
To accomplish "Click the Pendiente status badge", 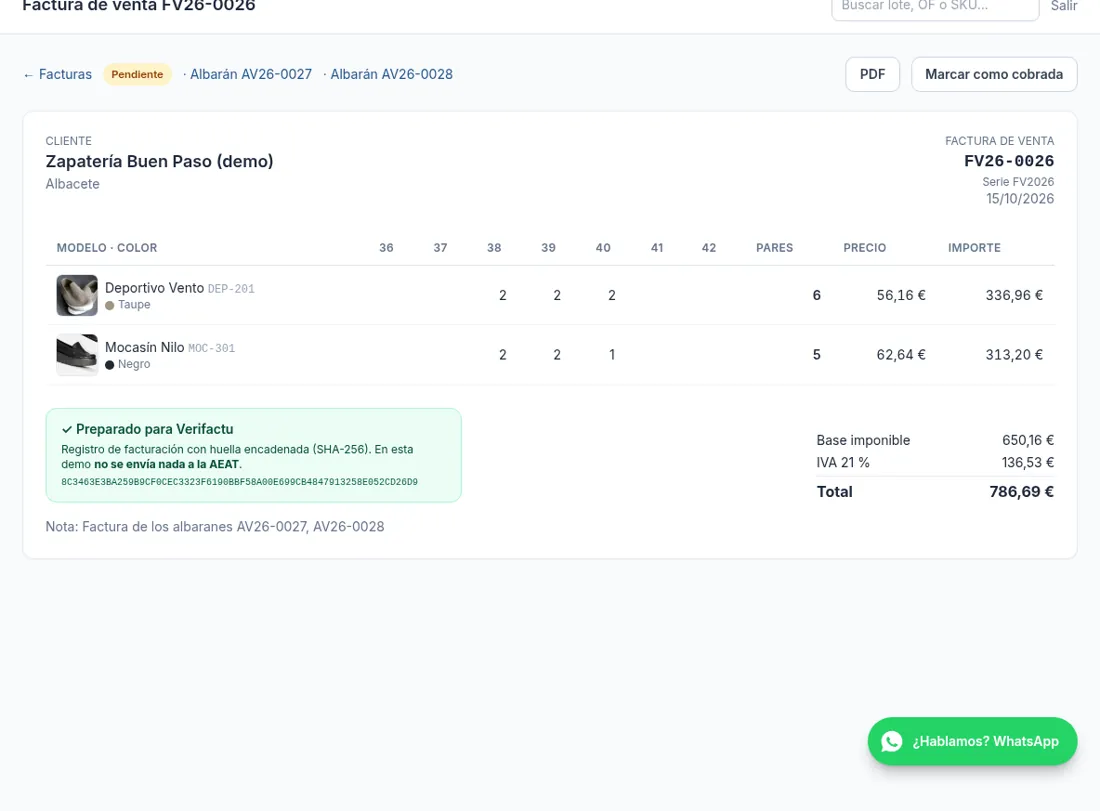I will click(x=138, y=74).
